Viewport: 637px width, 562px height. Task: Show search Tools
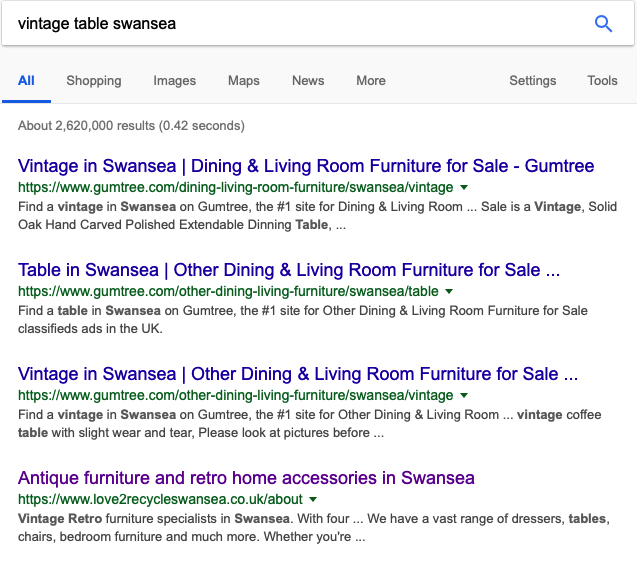tap(602, 80)
